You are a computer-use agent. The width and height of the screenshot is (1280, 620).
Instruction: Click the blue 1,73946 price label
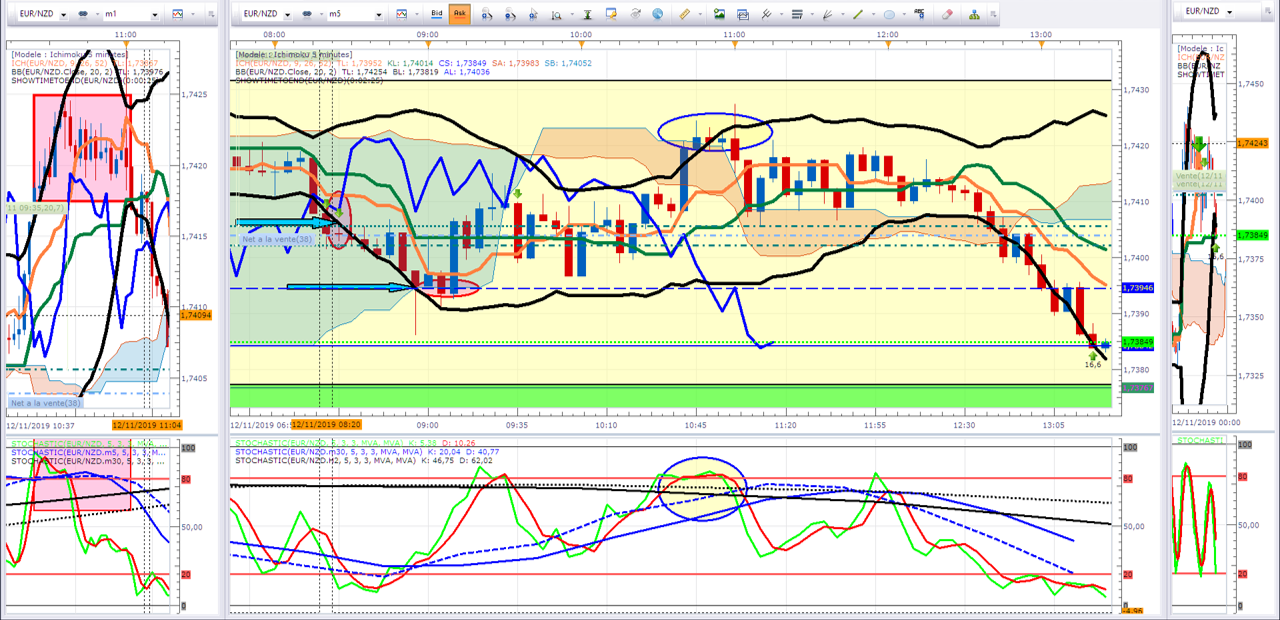1136,288
